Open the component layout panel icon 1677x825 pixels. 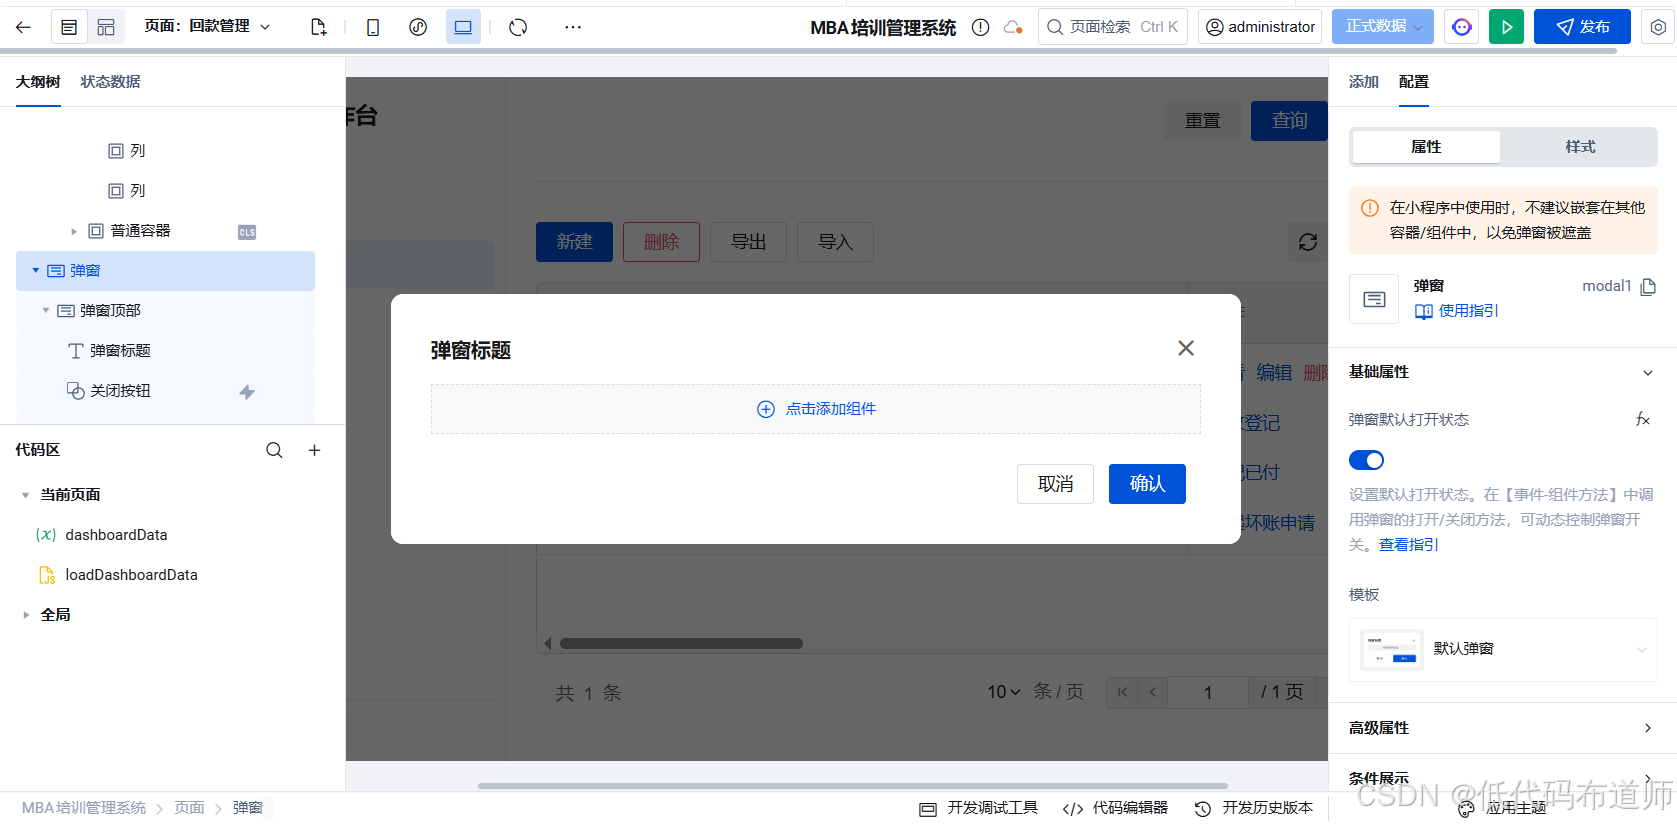(x=106, y=27)
